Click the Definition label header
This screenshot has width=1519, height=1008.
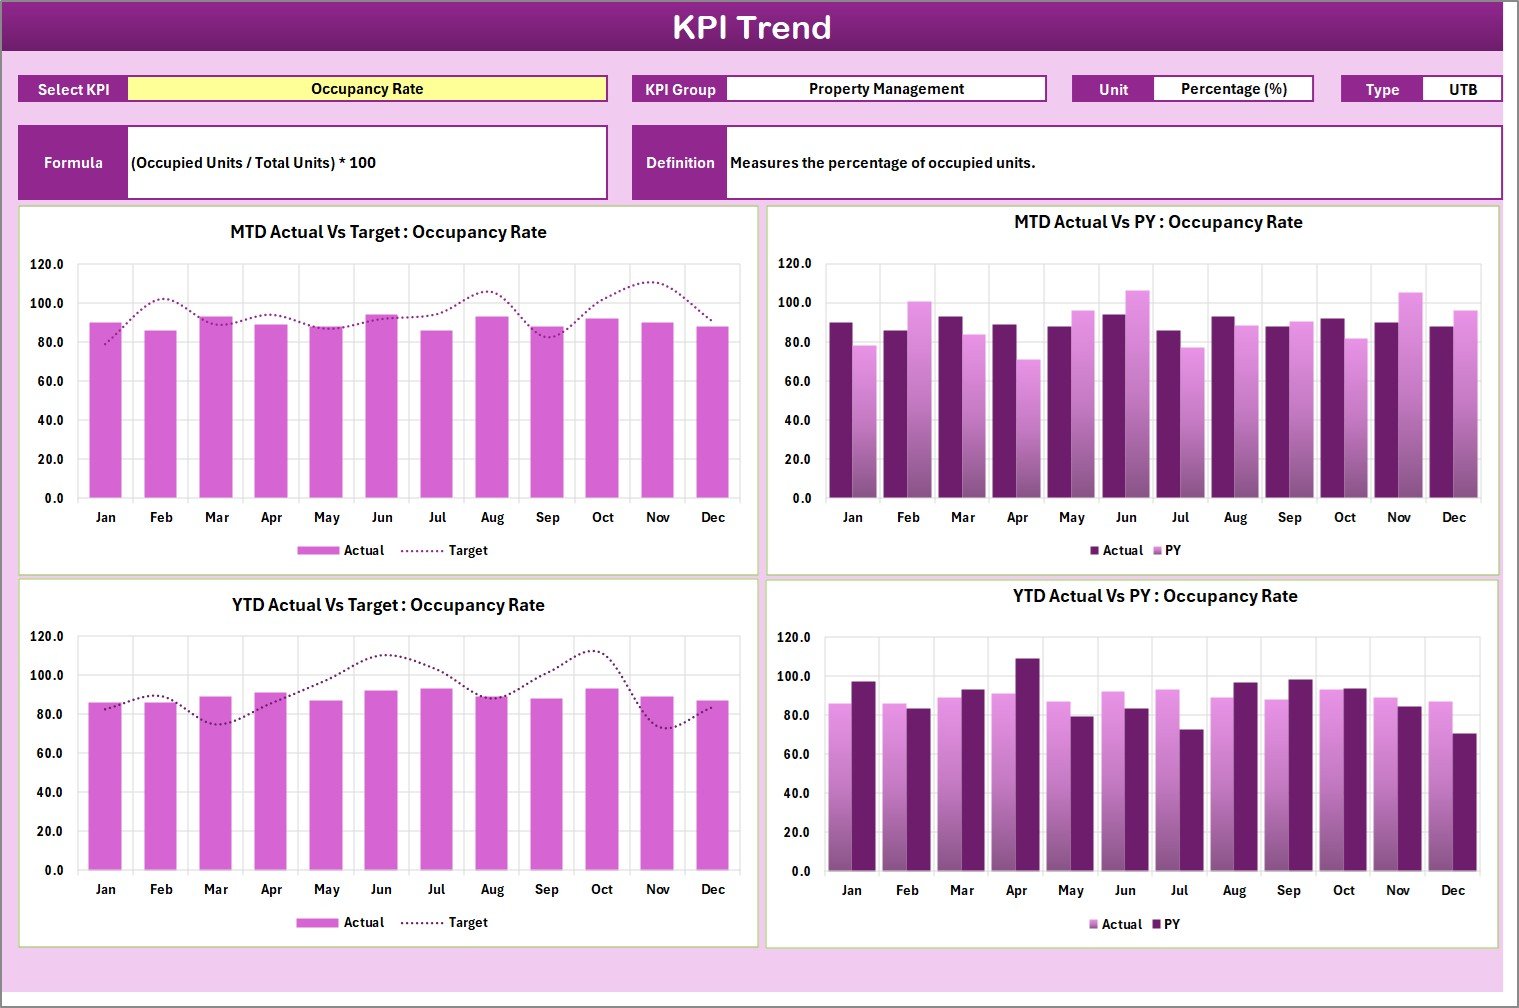click(679, 162)
